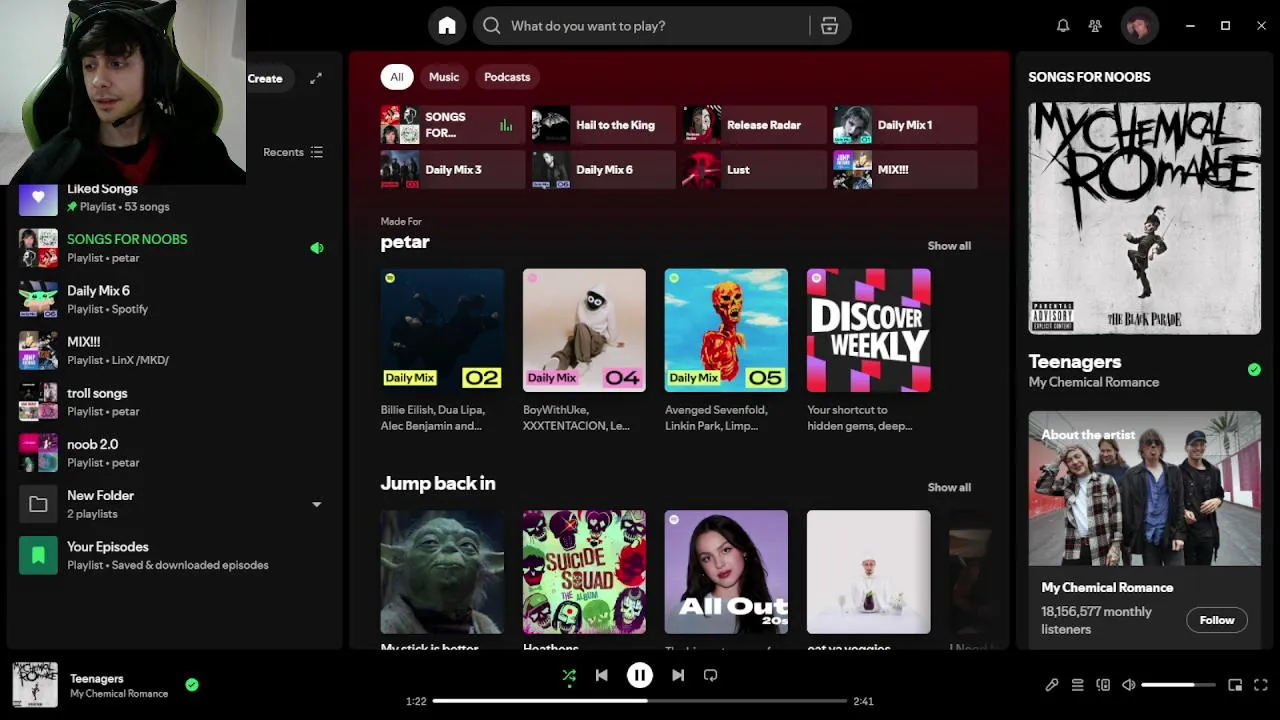Toggle the saved check in Now Playing panel
The image size is (1280, 720).
pos(1254,370)
